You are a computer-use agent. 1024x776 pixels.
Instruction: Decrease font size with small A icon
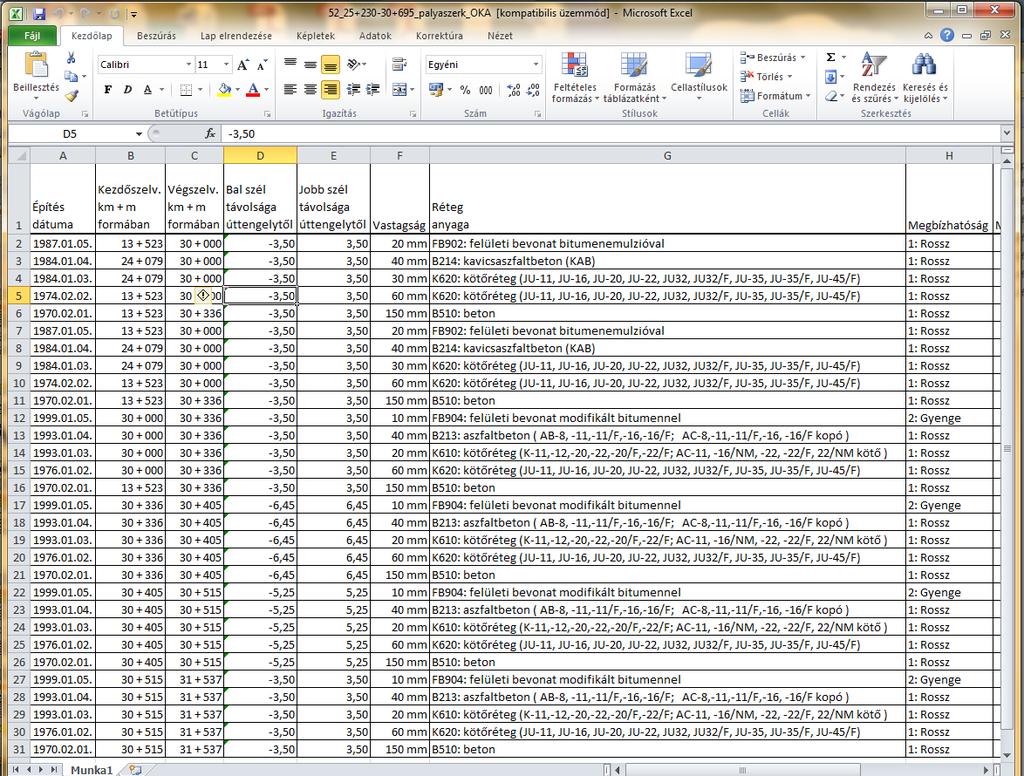[262, 65]
